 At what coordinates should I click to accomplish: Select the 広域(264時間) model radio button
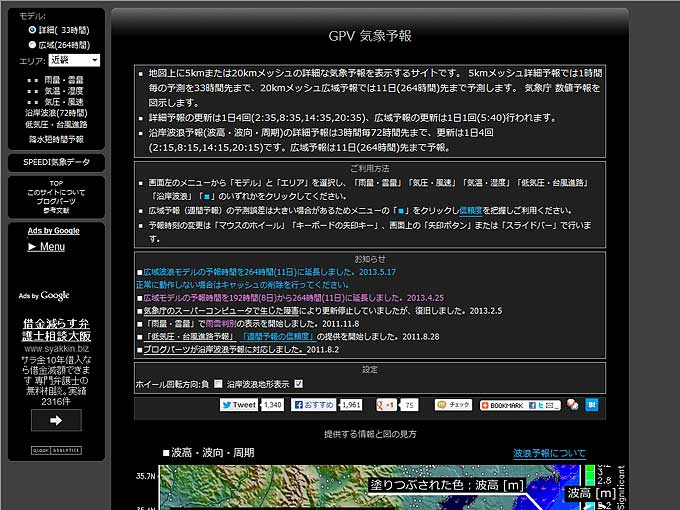32,45
